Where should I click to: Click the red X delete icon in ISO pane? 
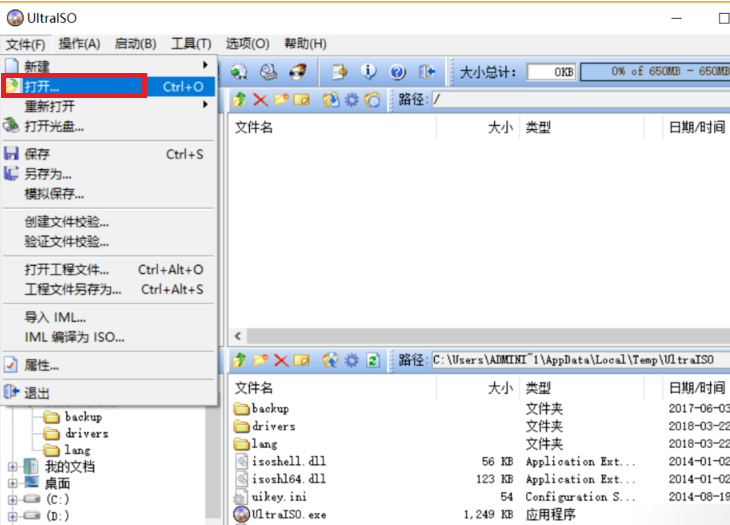(260, 99)
